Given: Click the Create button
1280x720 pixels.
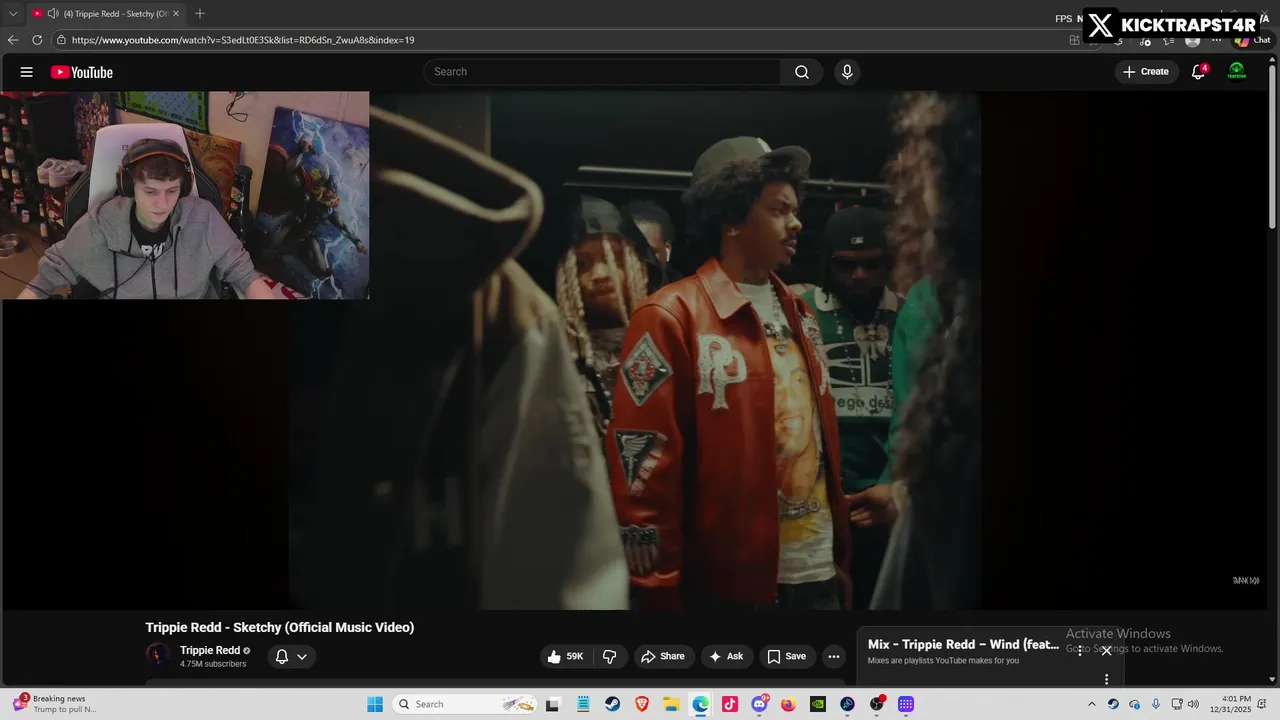Looking at the screenshot, I should 1146,72.
